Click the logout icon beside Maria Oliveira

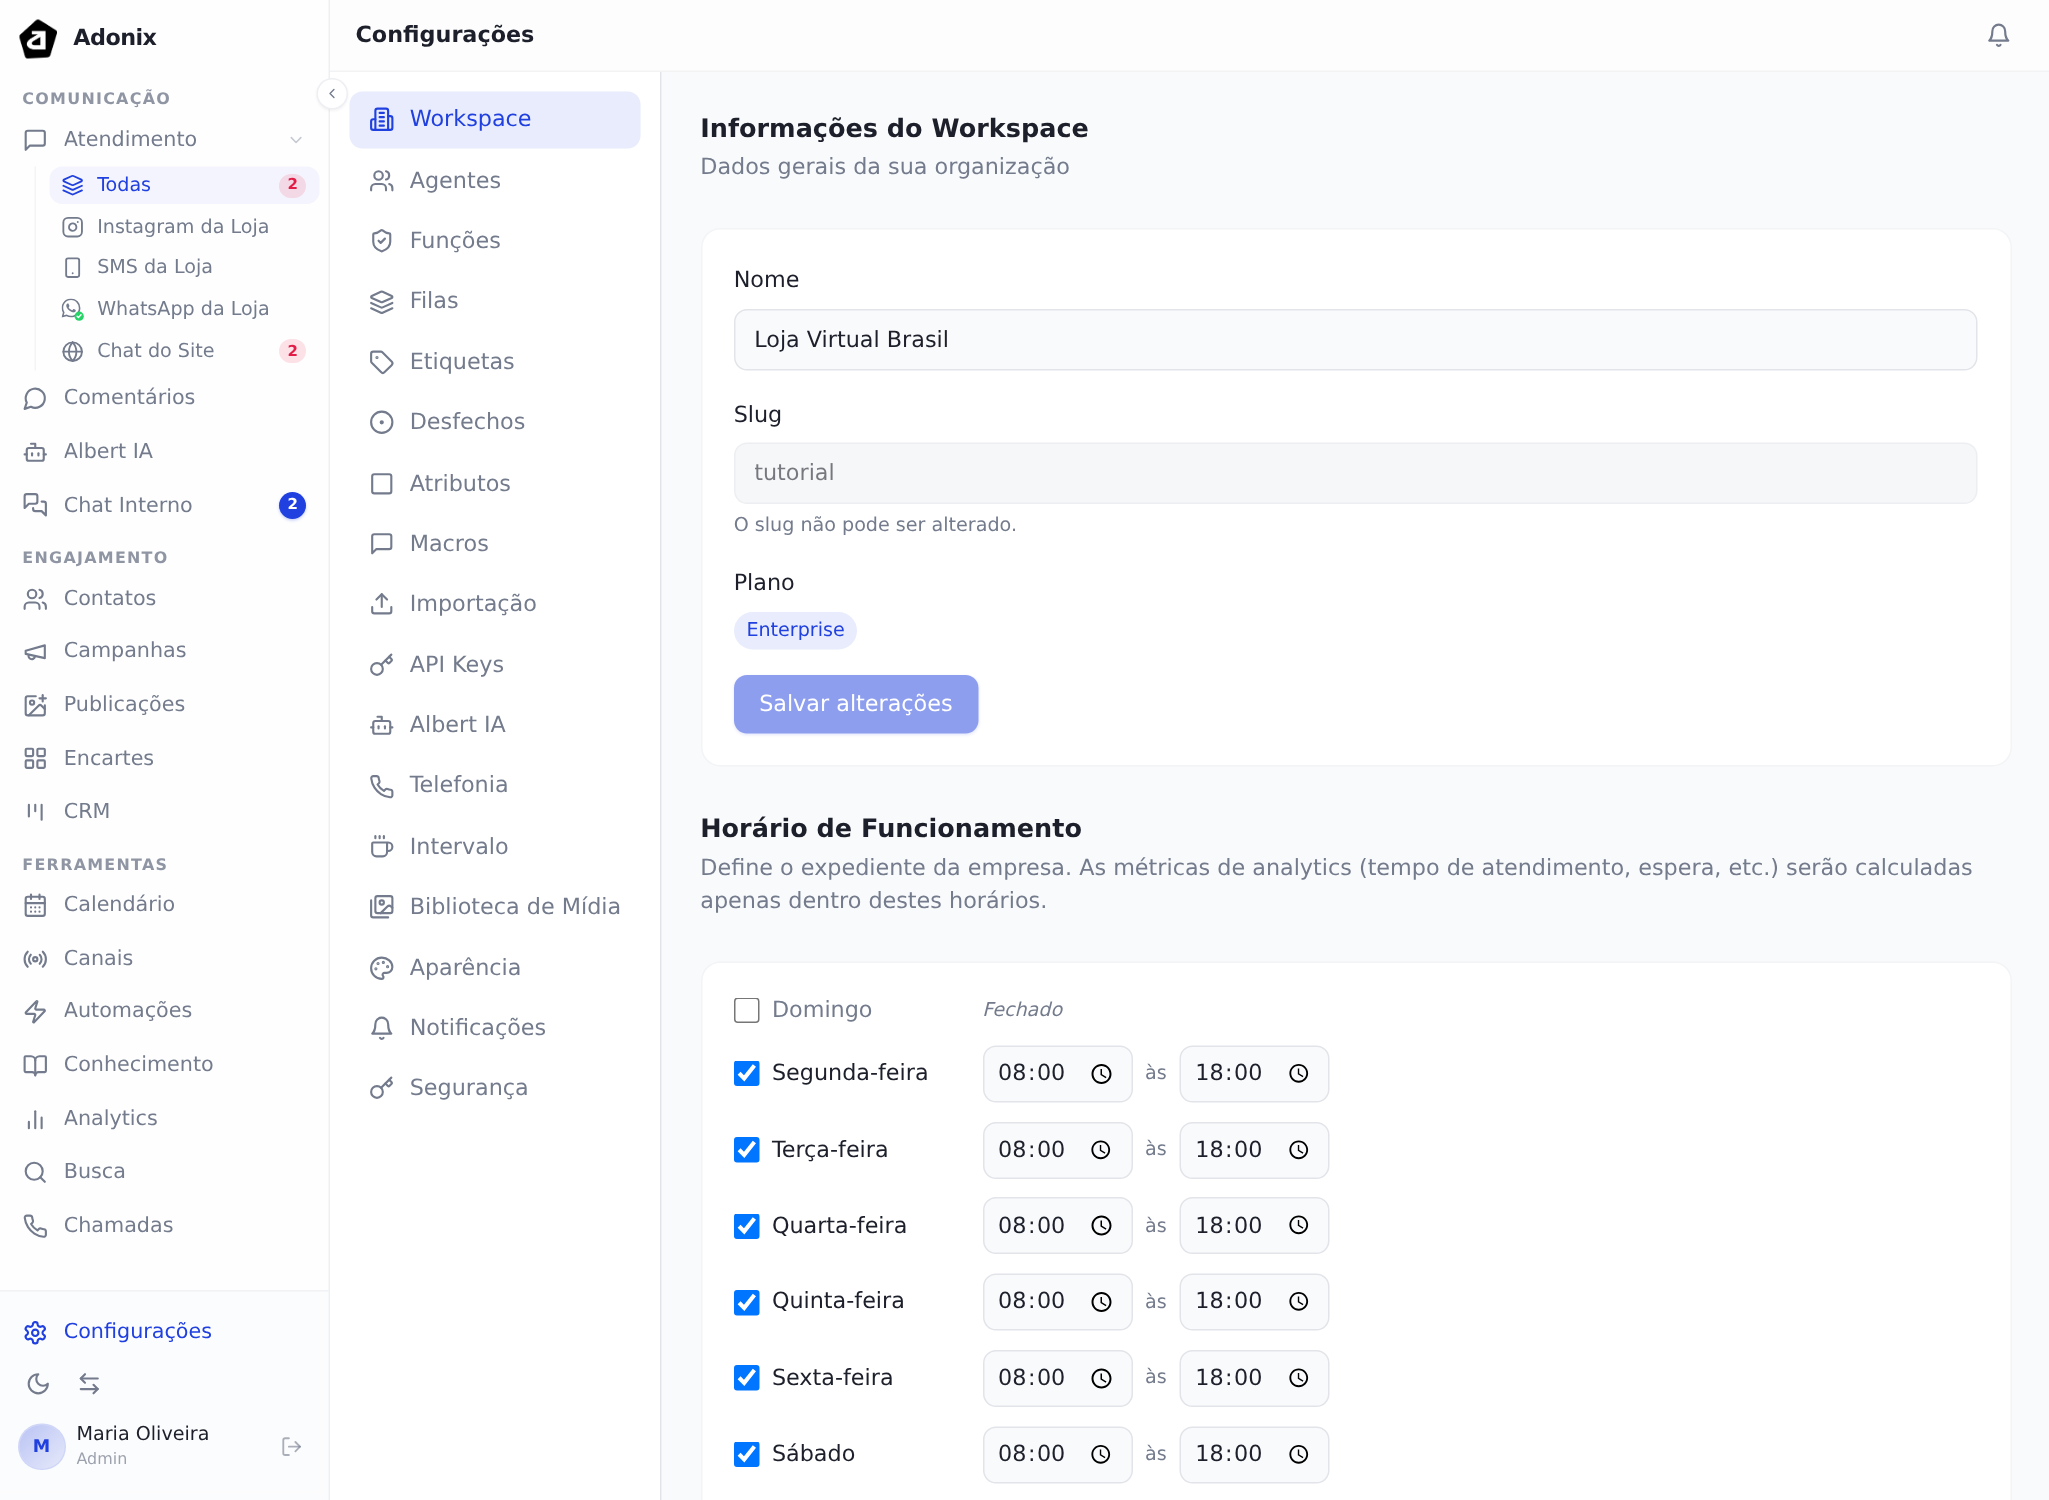(292, 1447)
